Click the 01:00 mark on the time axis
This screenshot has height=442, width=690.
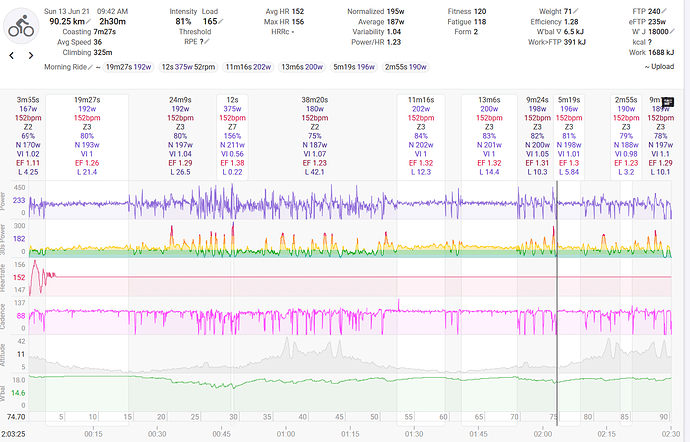pos(285,433)
